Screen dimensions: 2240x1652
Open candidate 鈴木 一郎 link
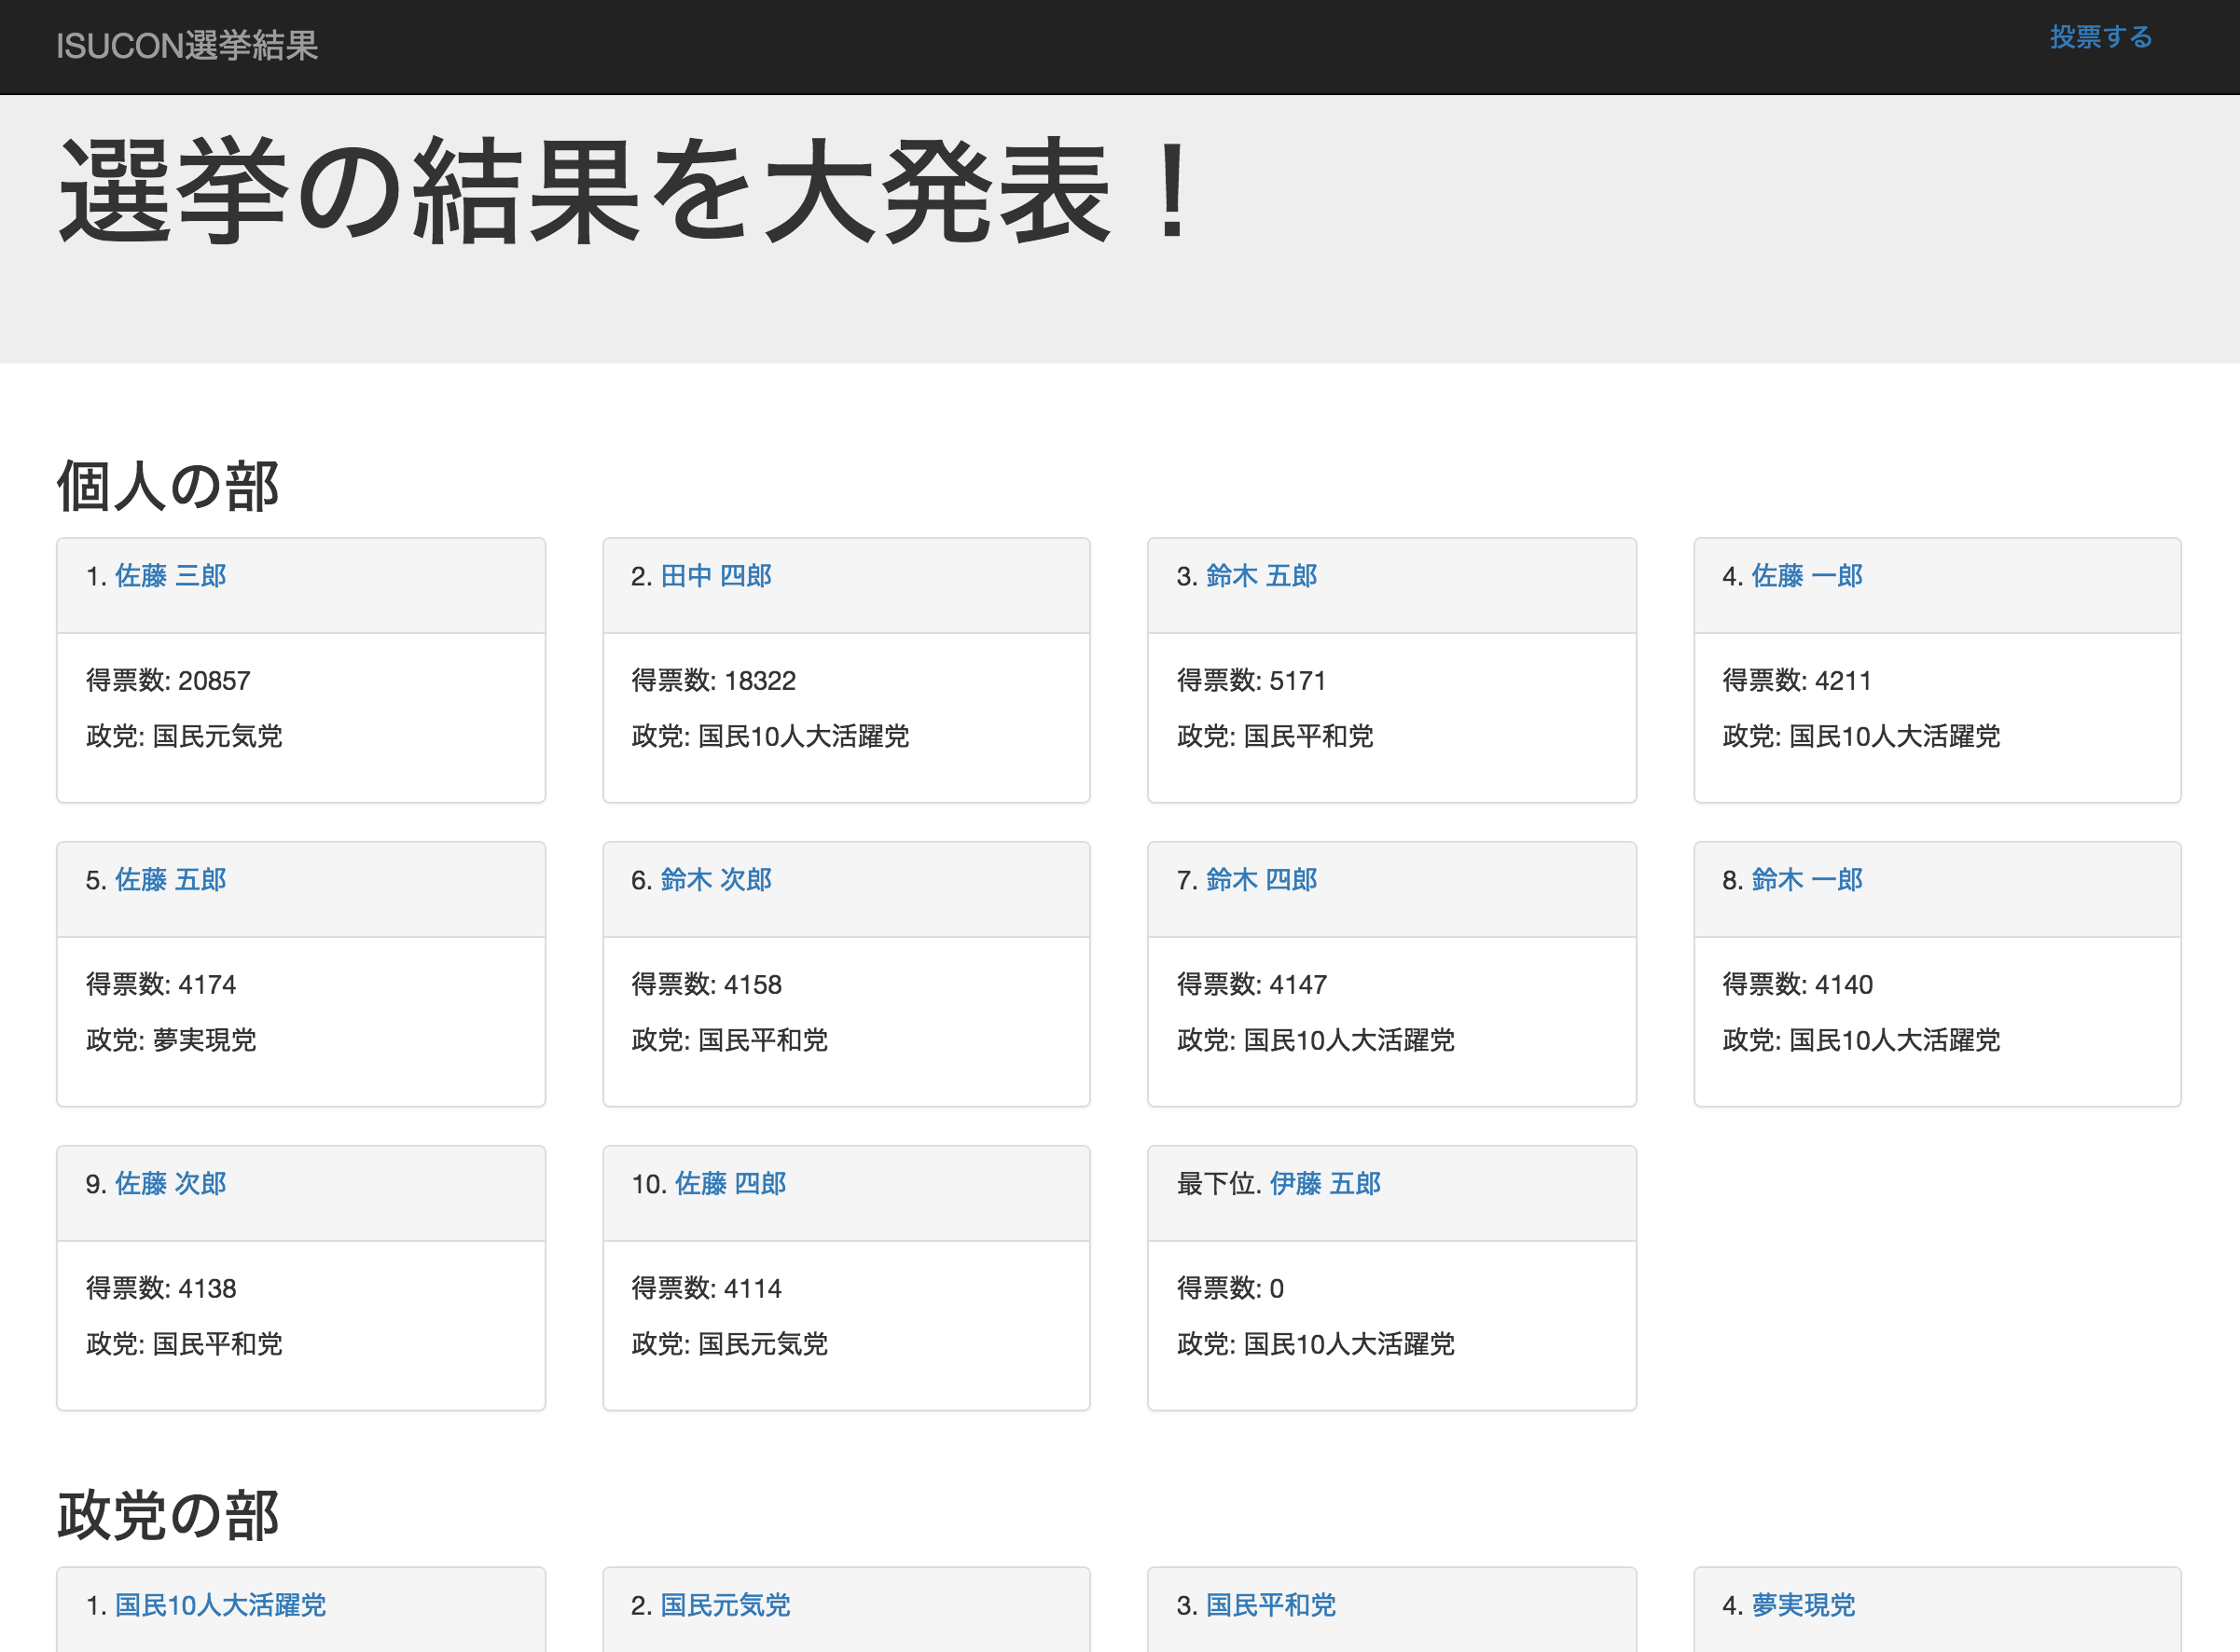click(1807, 880)
